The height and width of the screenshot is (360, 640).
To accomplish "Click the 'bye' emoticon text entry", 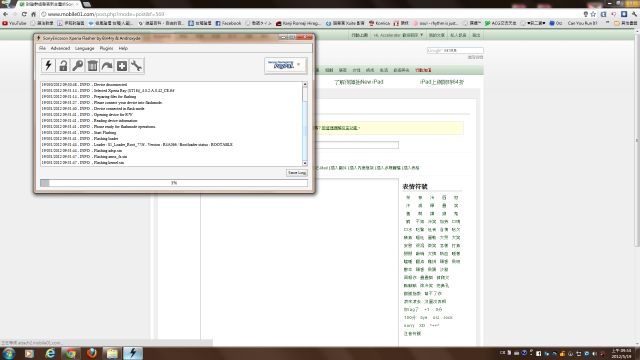I will click(424, 318).
